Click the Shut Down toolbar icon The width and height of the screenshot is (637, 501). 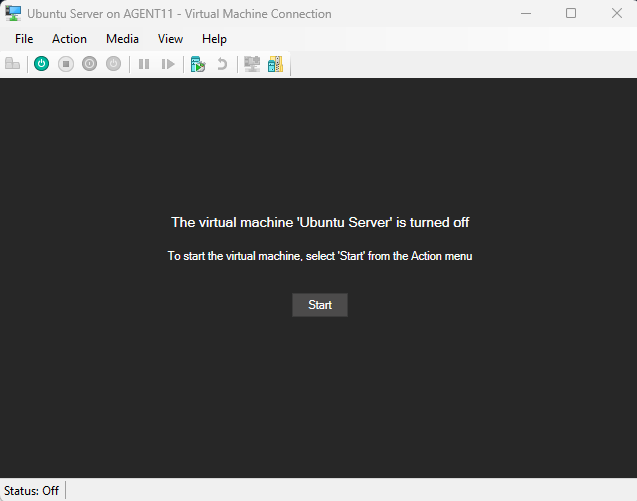[90, 64]
